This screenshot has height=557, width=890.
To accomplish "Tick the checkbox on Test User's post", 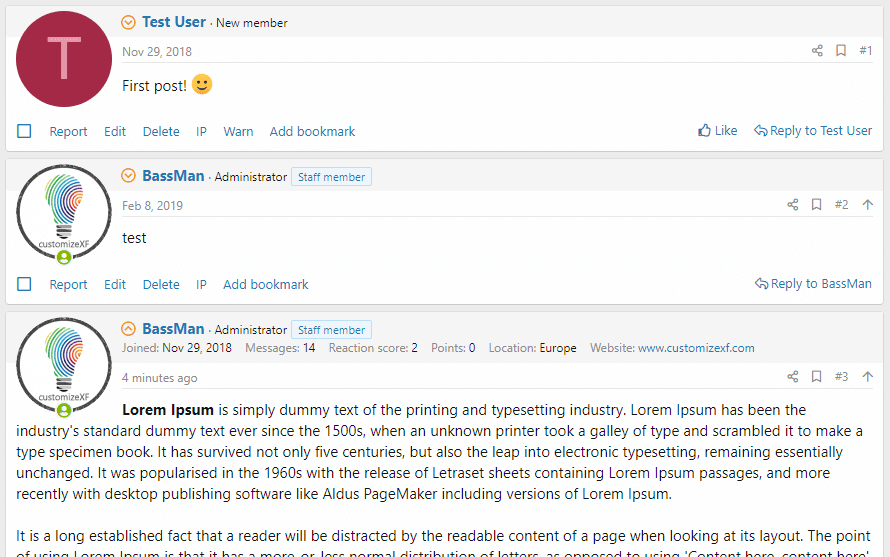I will (25, 131).
